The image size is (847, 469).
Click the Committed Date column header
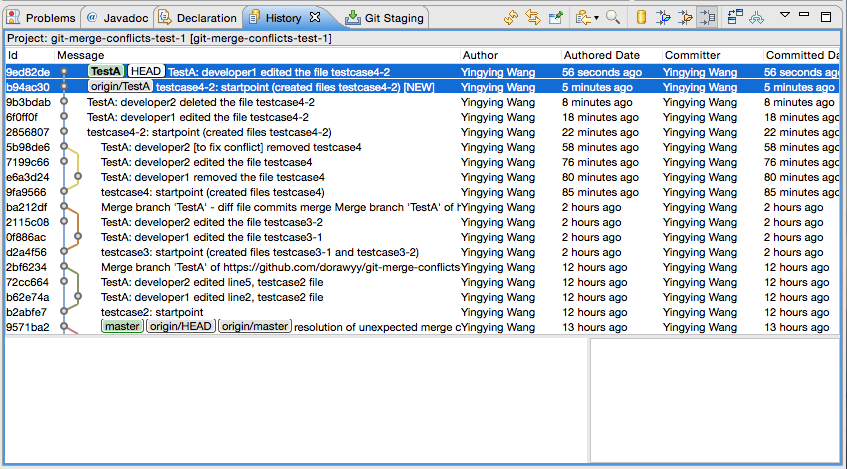pos(802,55)
